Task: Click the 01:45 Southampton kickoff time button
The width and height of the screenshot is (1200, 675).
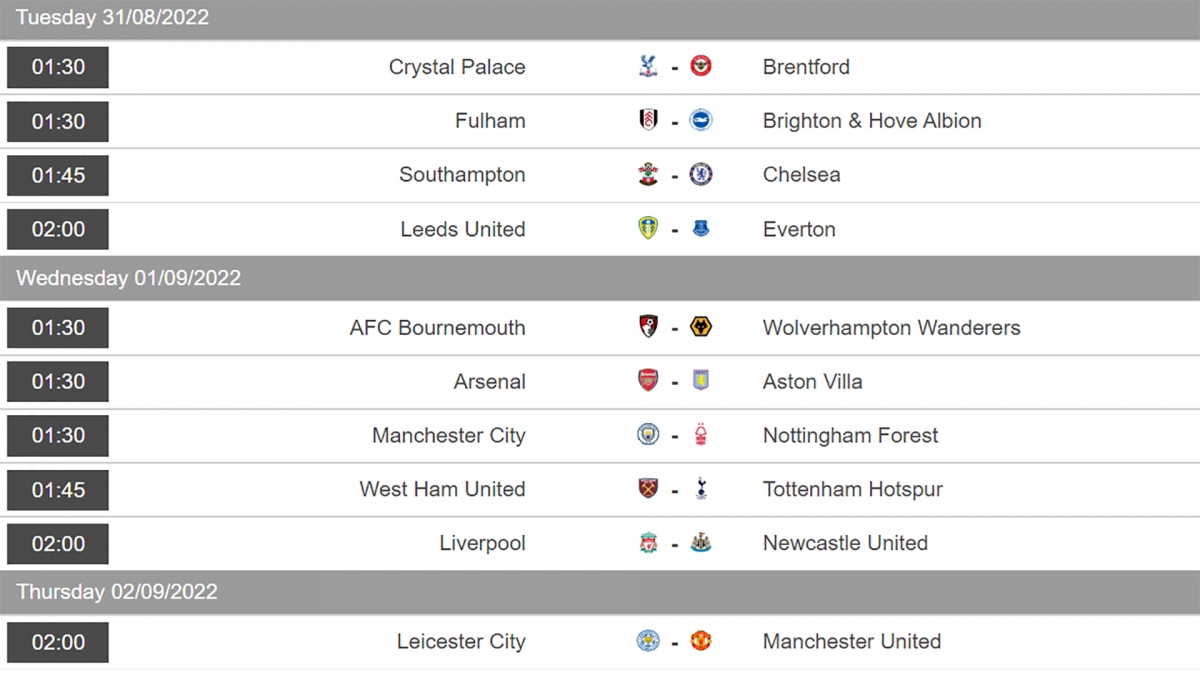Action: [58, 175]
